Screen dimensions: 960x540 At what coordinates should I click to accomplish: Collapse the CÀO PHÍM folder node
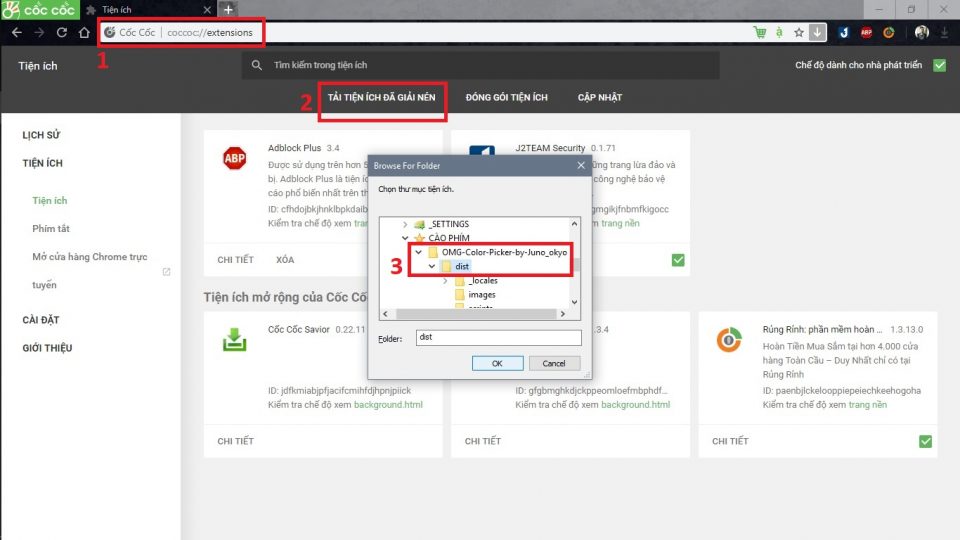[x=405, y=238]
